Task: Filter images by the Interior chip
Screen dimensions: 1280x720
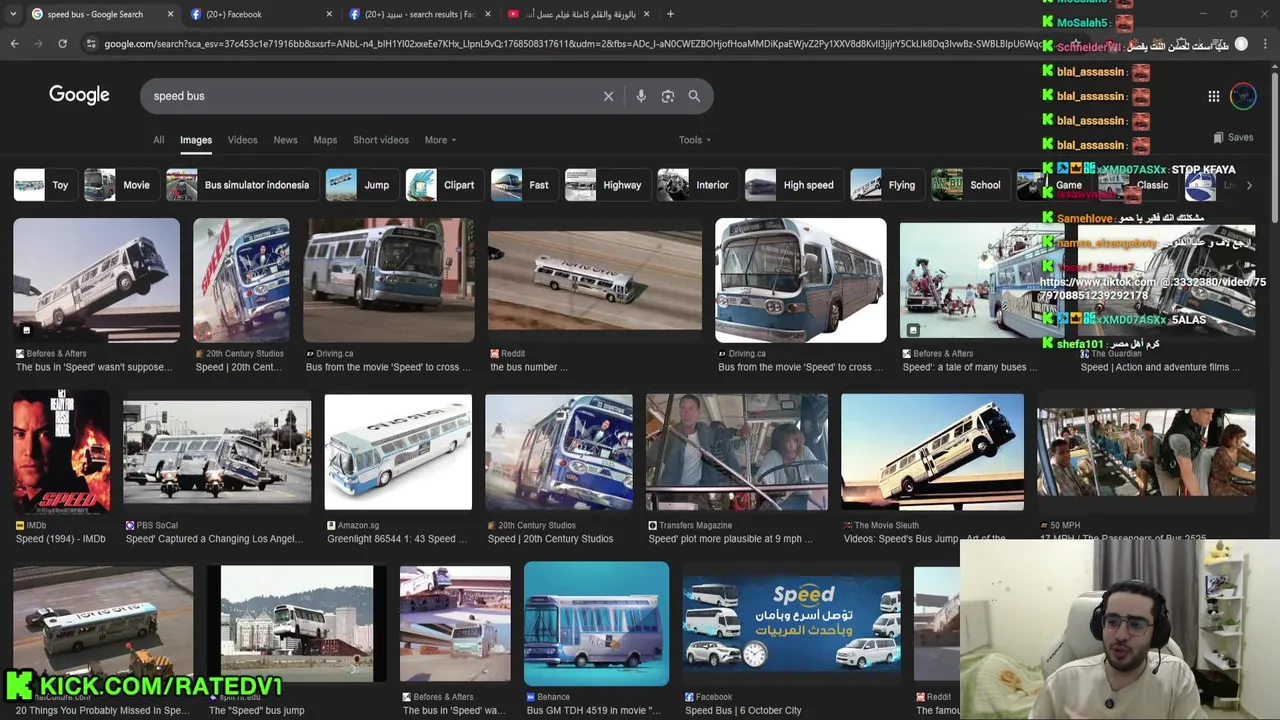Action: pyautogui.click(x=696, y=185)
